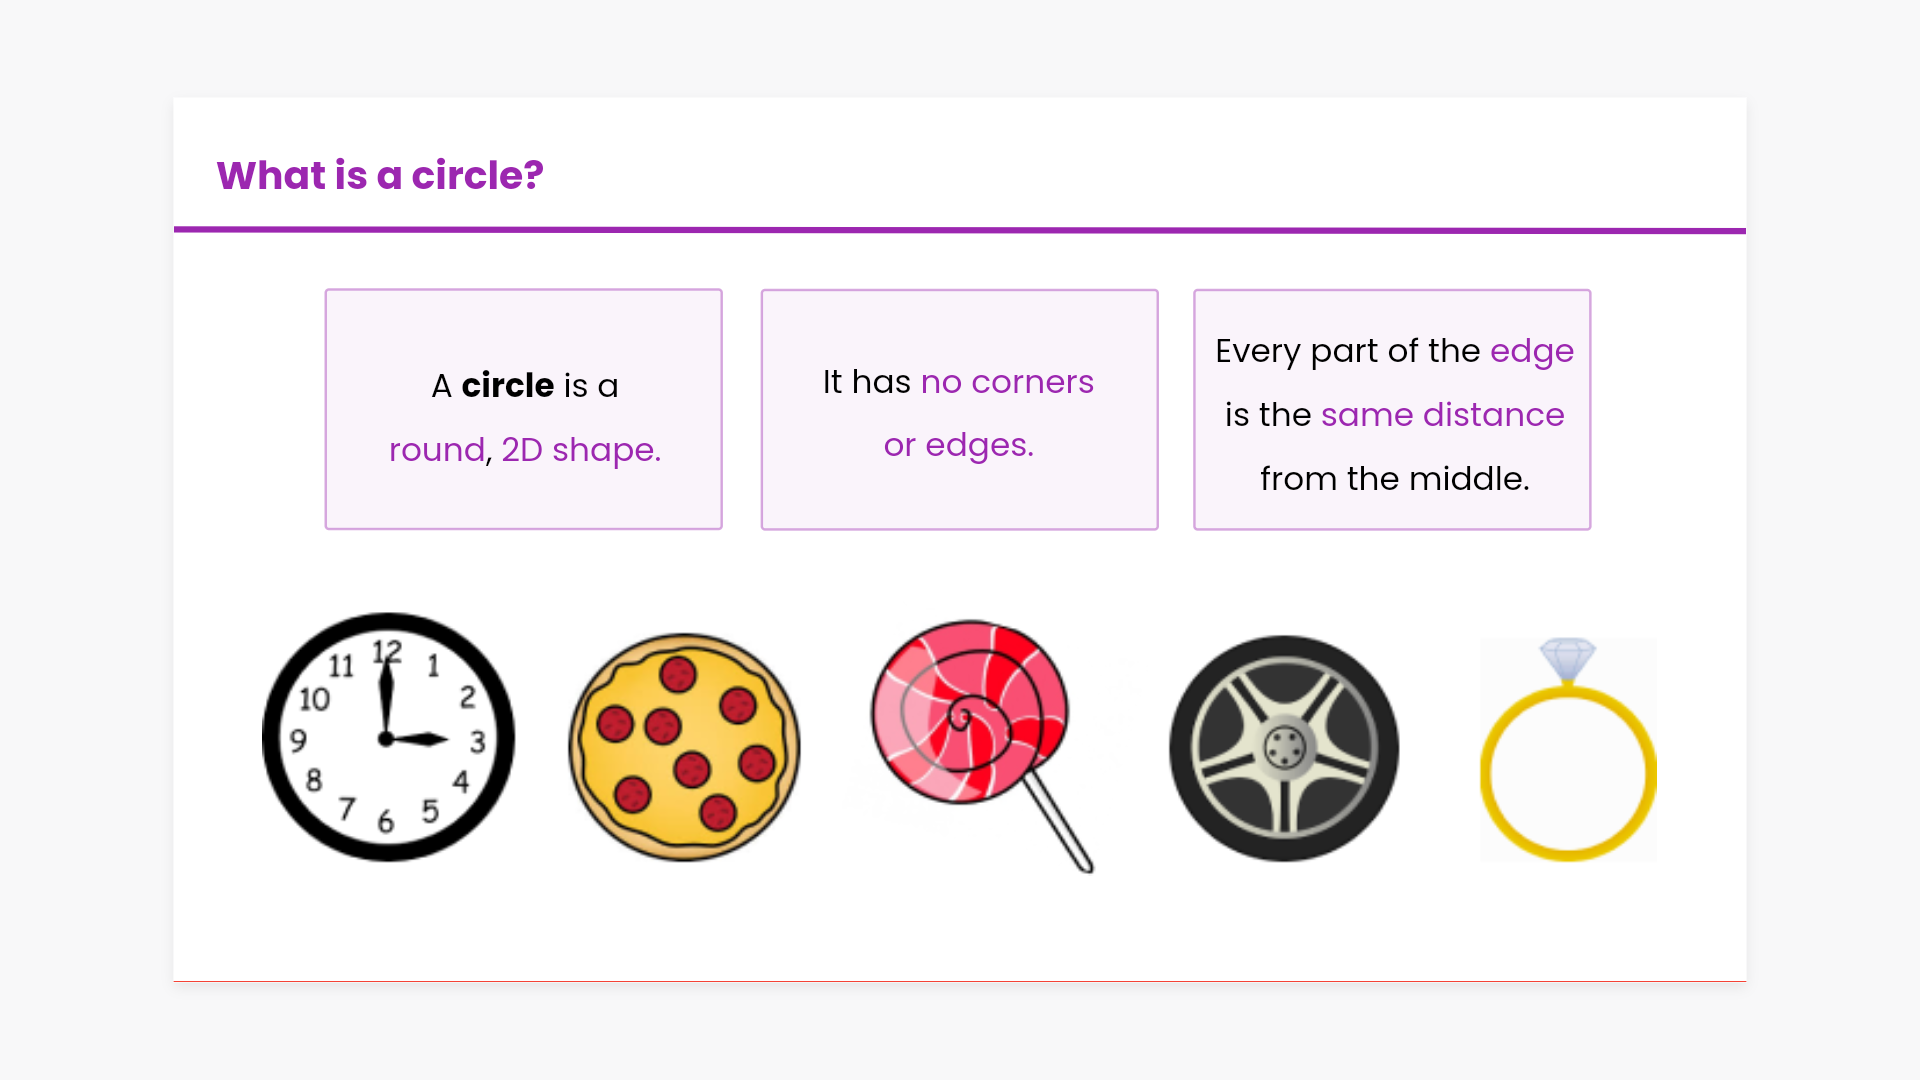Viewport: 1920px width, 1080px height.
Task: Click the purple "or edges." text
Action: coord(958,445)
